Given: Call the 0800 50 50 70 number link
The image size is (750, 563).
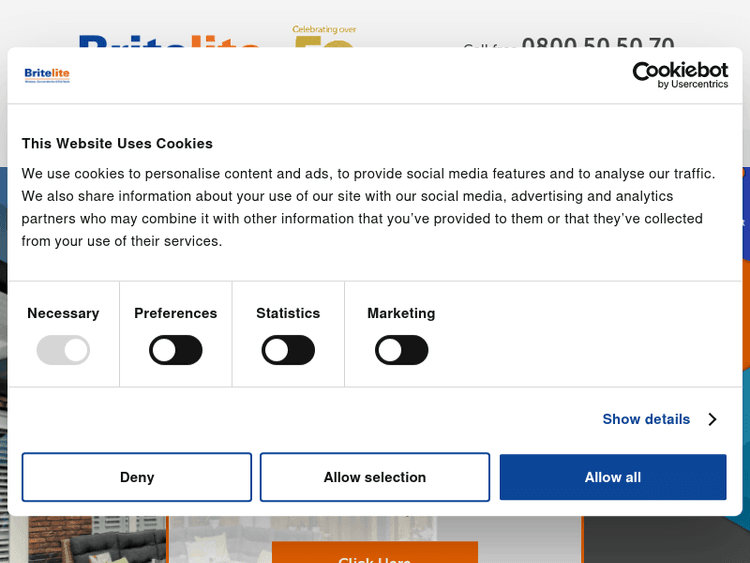Looking at the screenshot, I should (x=598, y=41).
